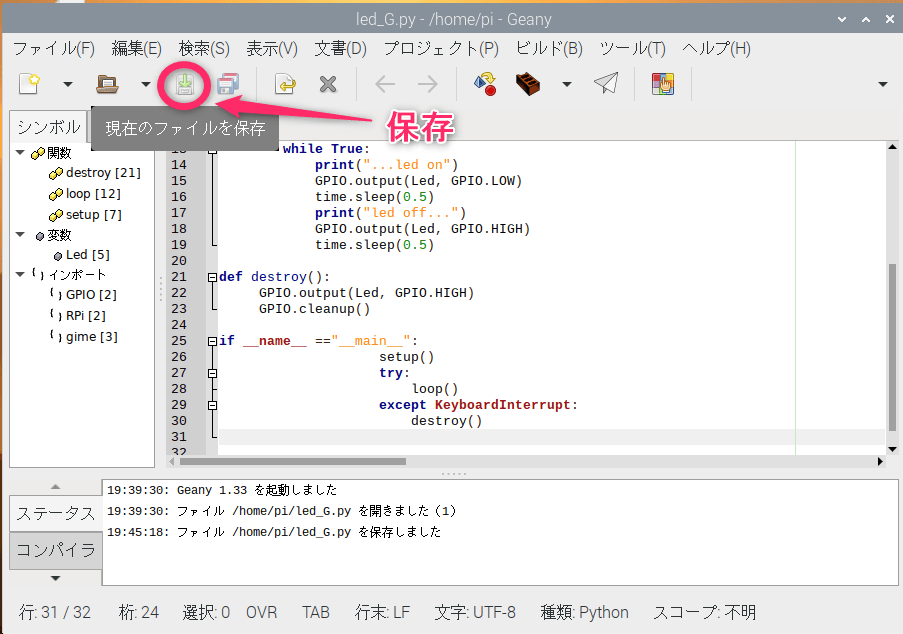Jump to destroy [21] symbol

click(103, 173)
